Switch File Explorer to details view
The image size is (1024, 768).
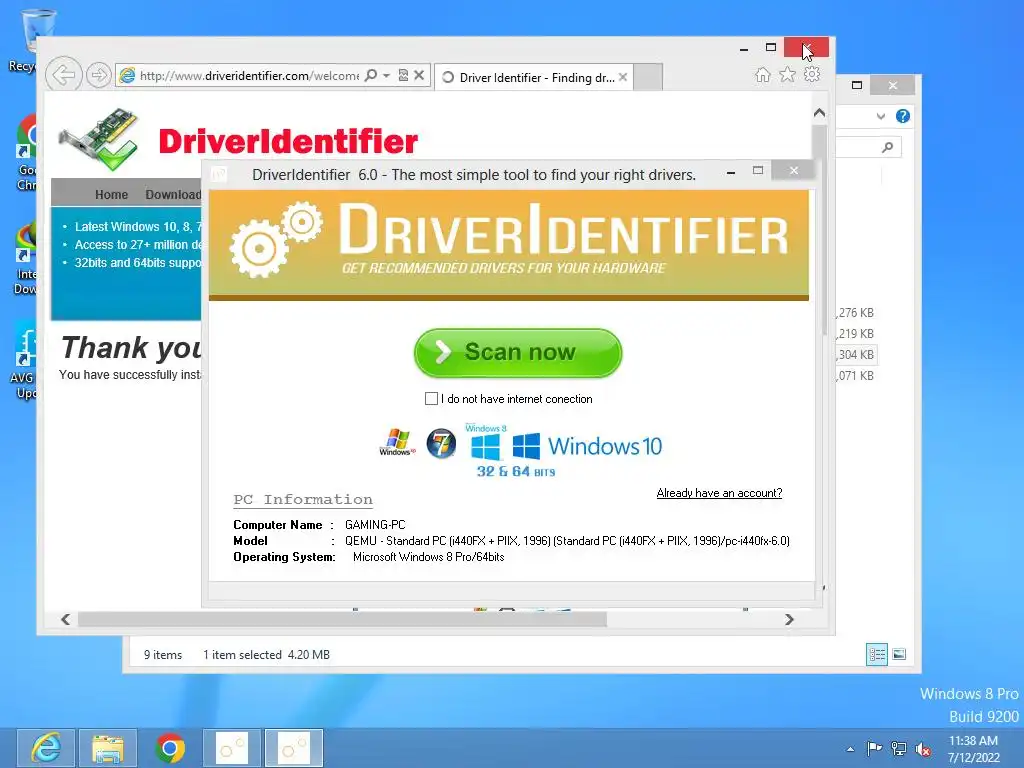[x=876, y=654]
